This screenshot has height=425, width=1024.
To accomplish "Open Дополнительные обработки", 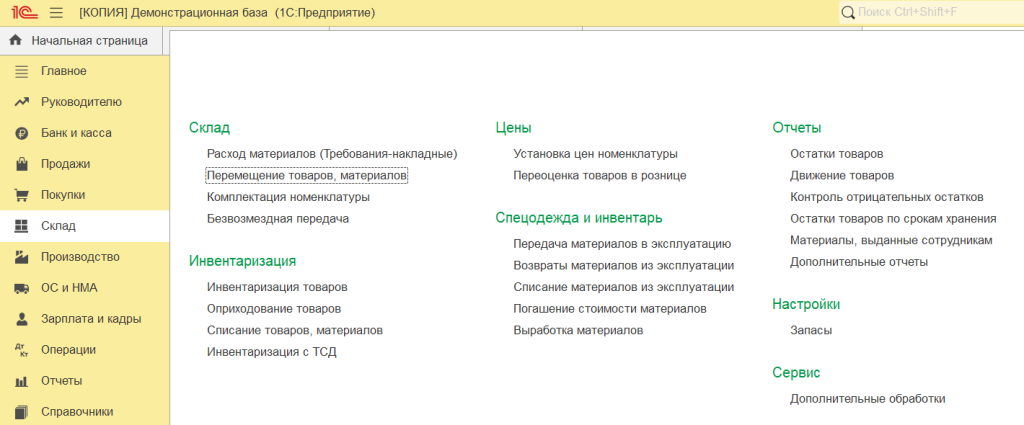I will 868,399.
